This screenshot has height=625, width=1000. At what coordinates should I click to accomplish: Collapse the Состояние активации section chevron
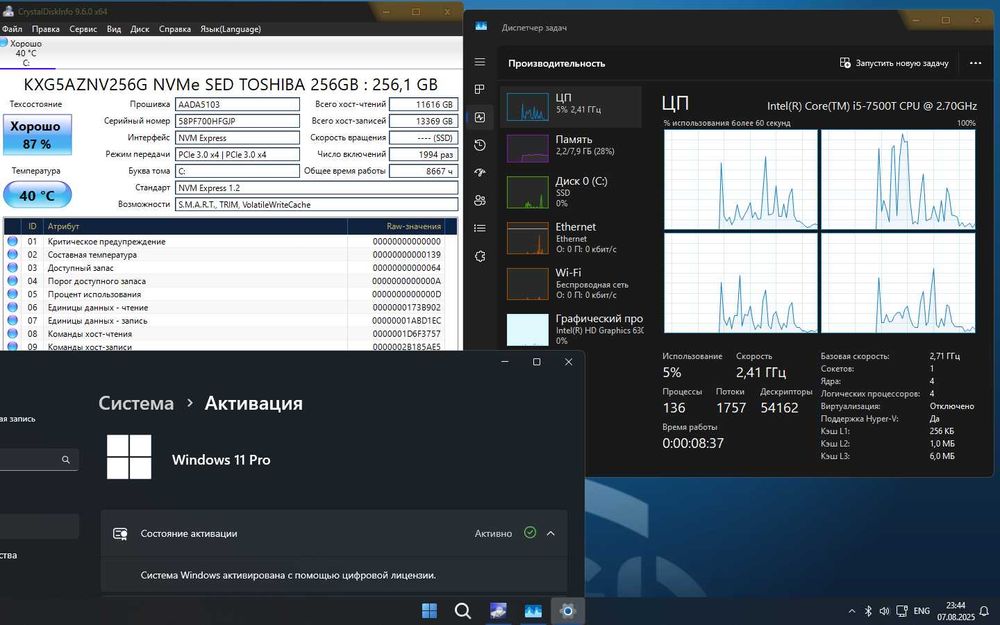(x=550, y=533)
